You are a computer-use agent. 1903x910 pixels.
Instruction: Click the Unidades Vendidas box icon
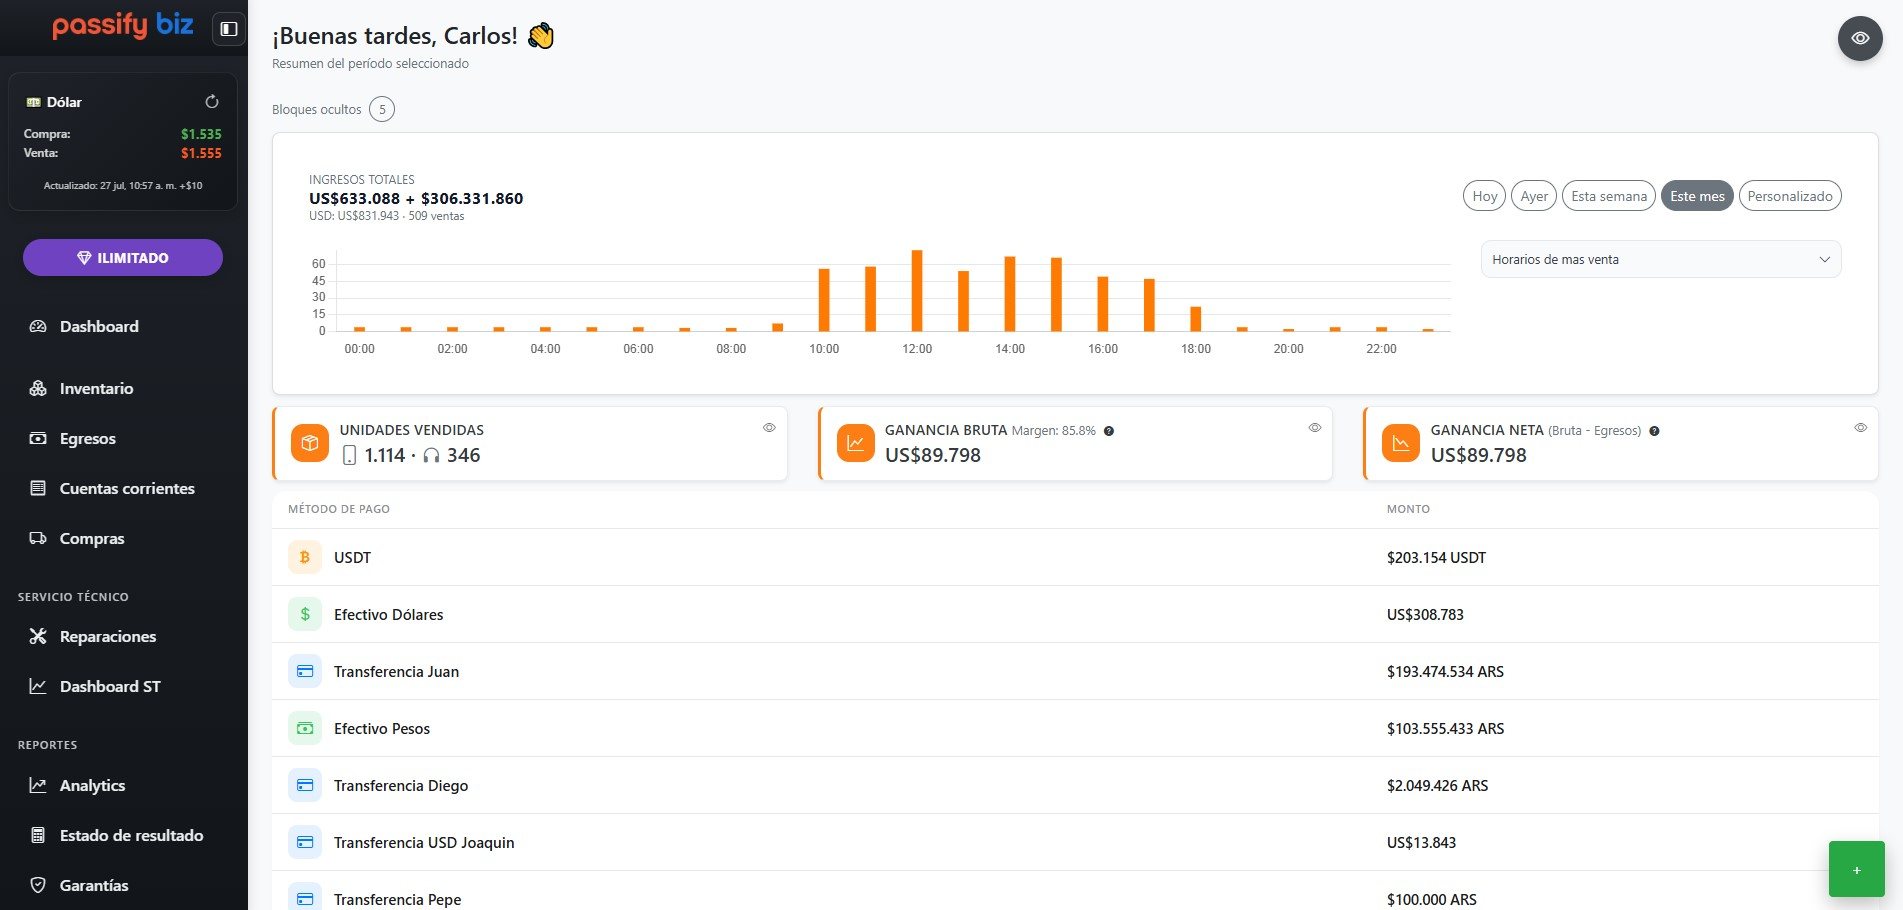point(310,443)
